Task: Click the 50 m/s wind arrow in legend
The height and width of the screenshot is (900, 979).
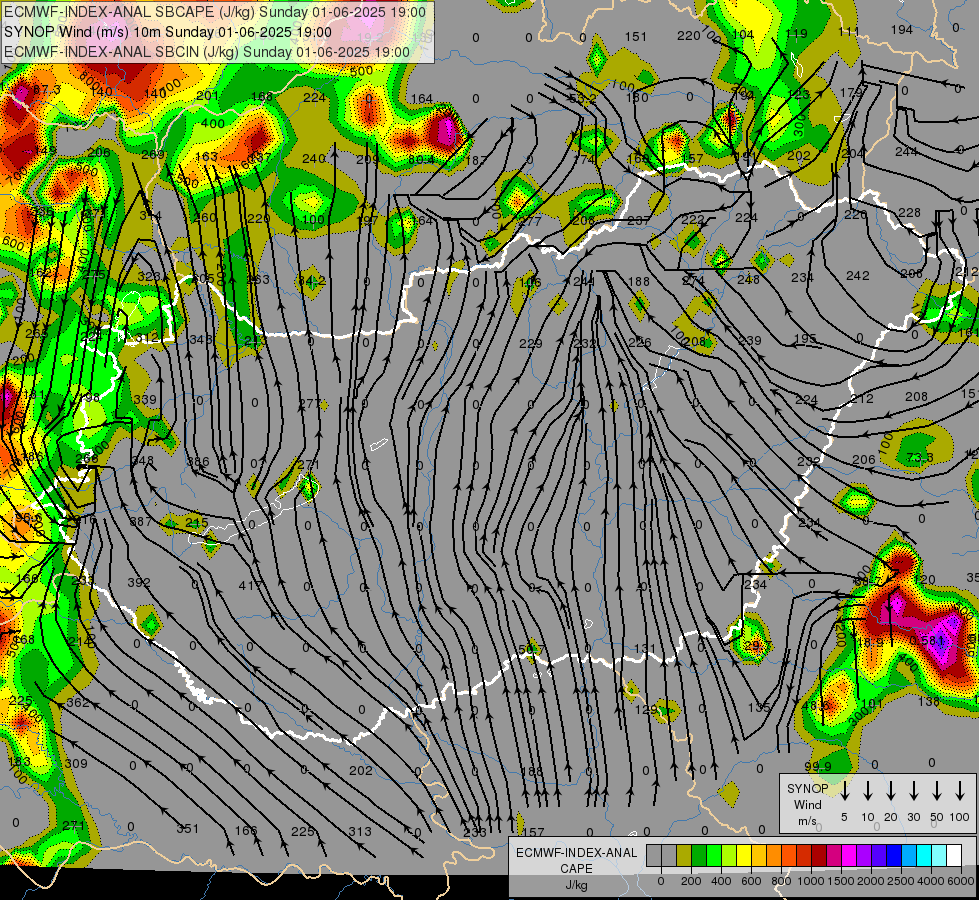Action: (937, 790)
